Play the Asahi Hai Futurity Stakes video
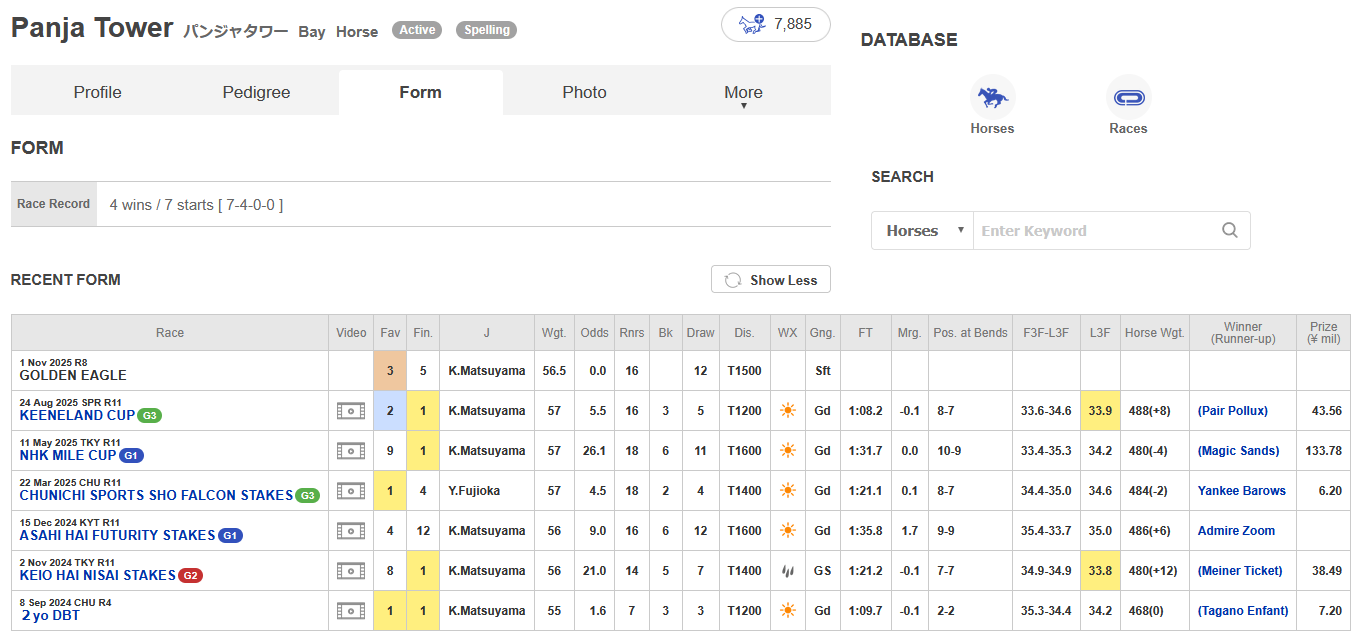 tap(350, 531)
